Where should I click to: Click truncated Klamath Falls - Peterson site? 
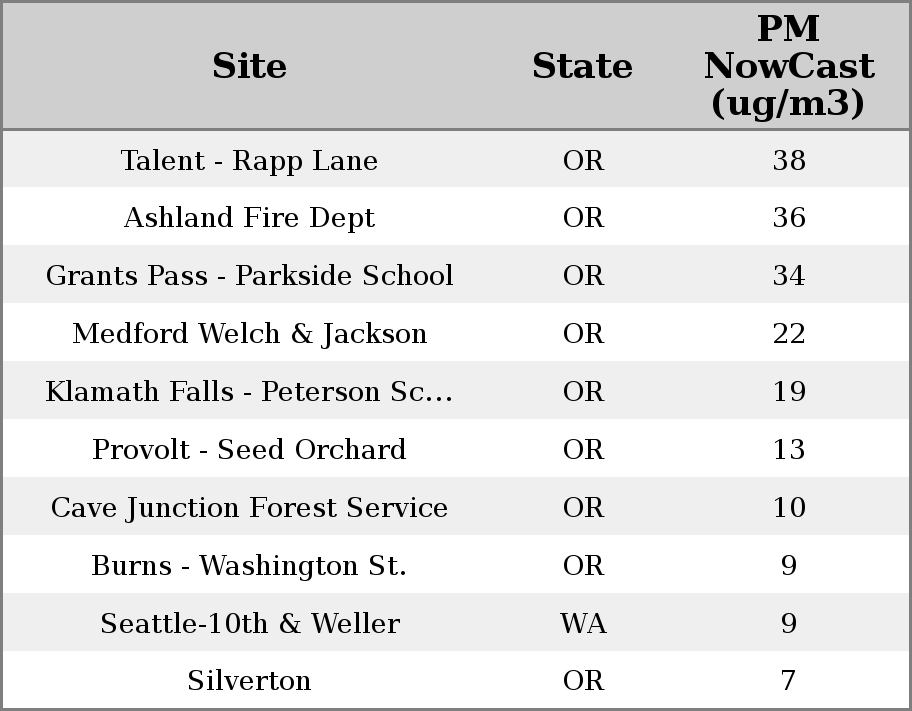coord(249,392)
